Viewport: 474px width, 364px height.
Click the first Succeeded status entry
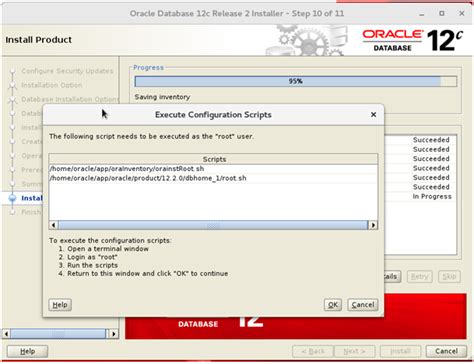coord(431,140)
